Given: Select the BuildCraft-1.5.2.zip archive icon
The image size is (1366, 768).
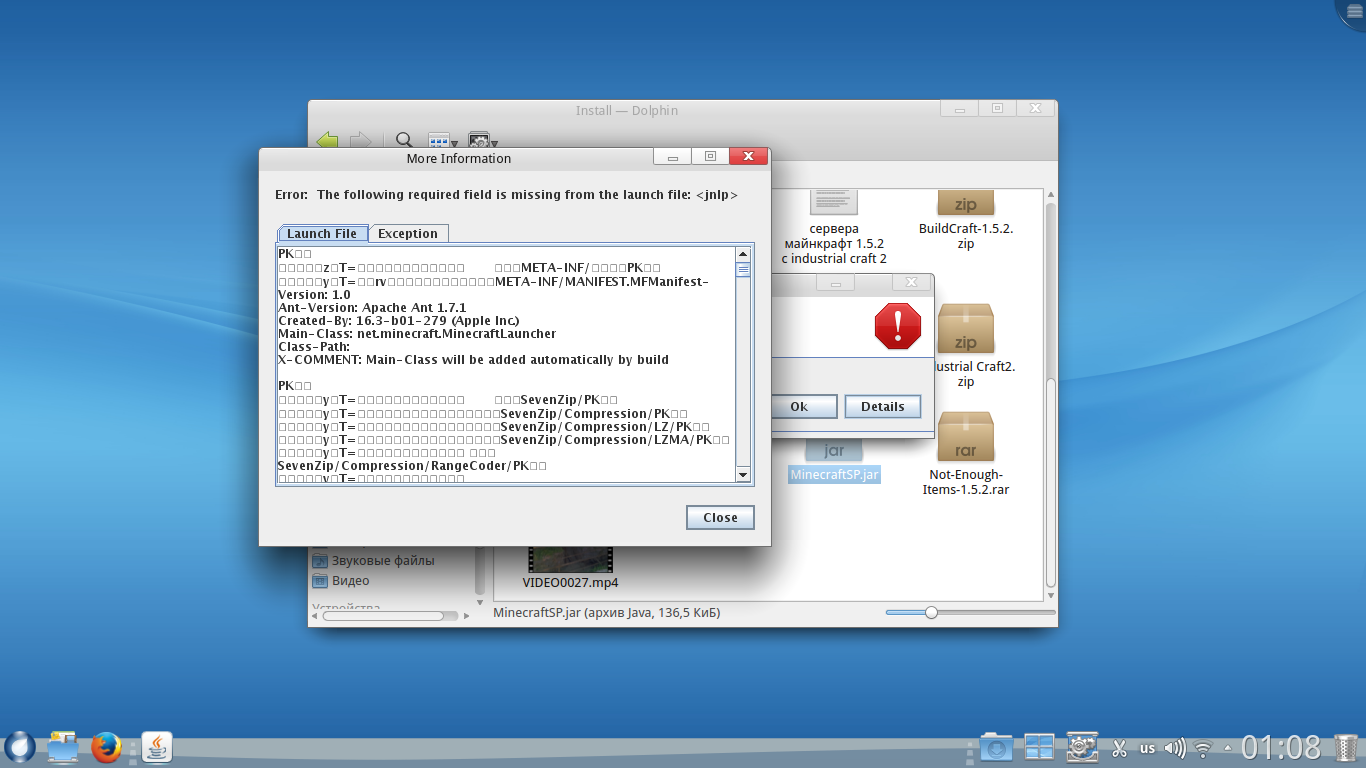Looking at the screenshot, I should [966, 203].
